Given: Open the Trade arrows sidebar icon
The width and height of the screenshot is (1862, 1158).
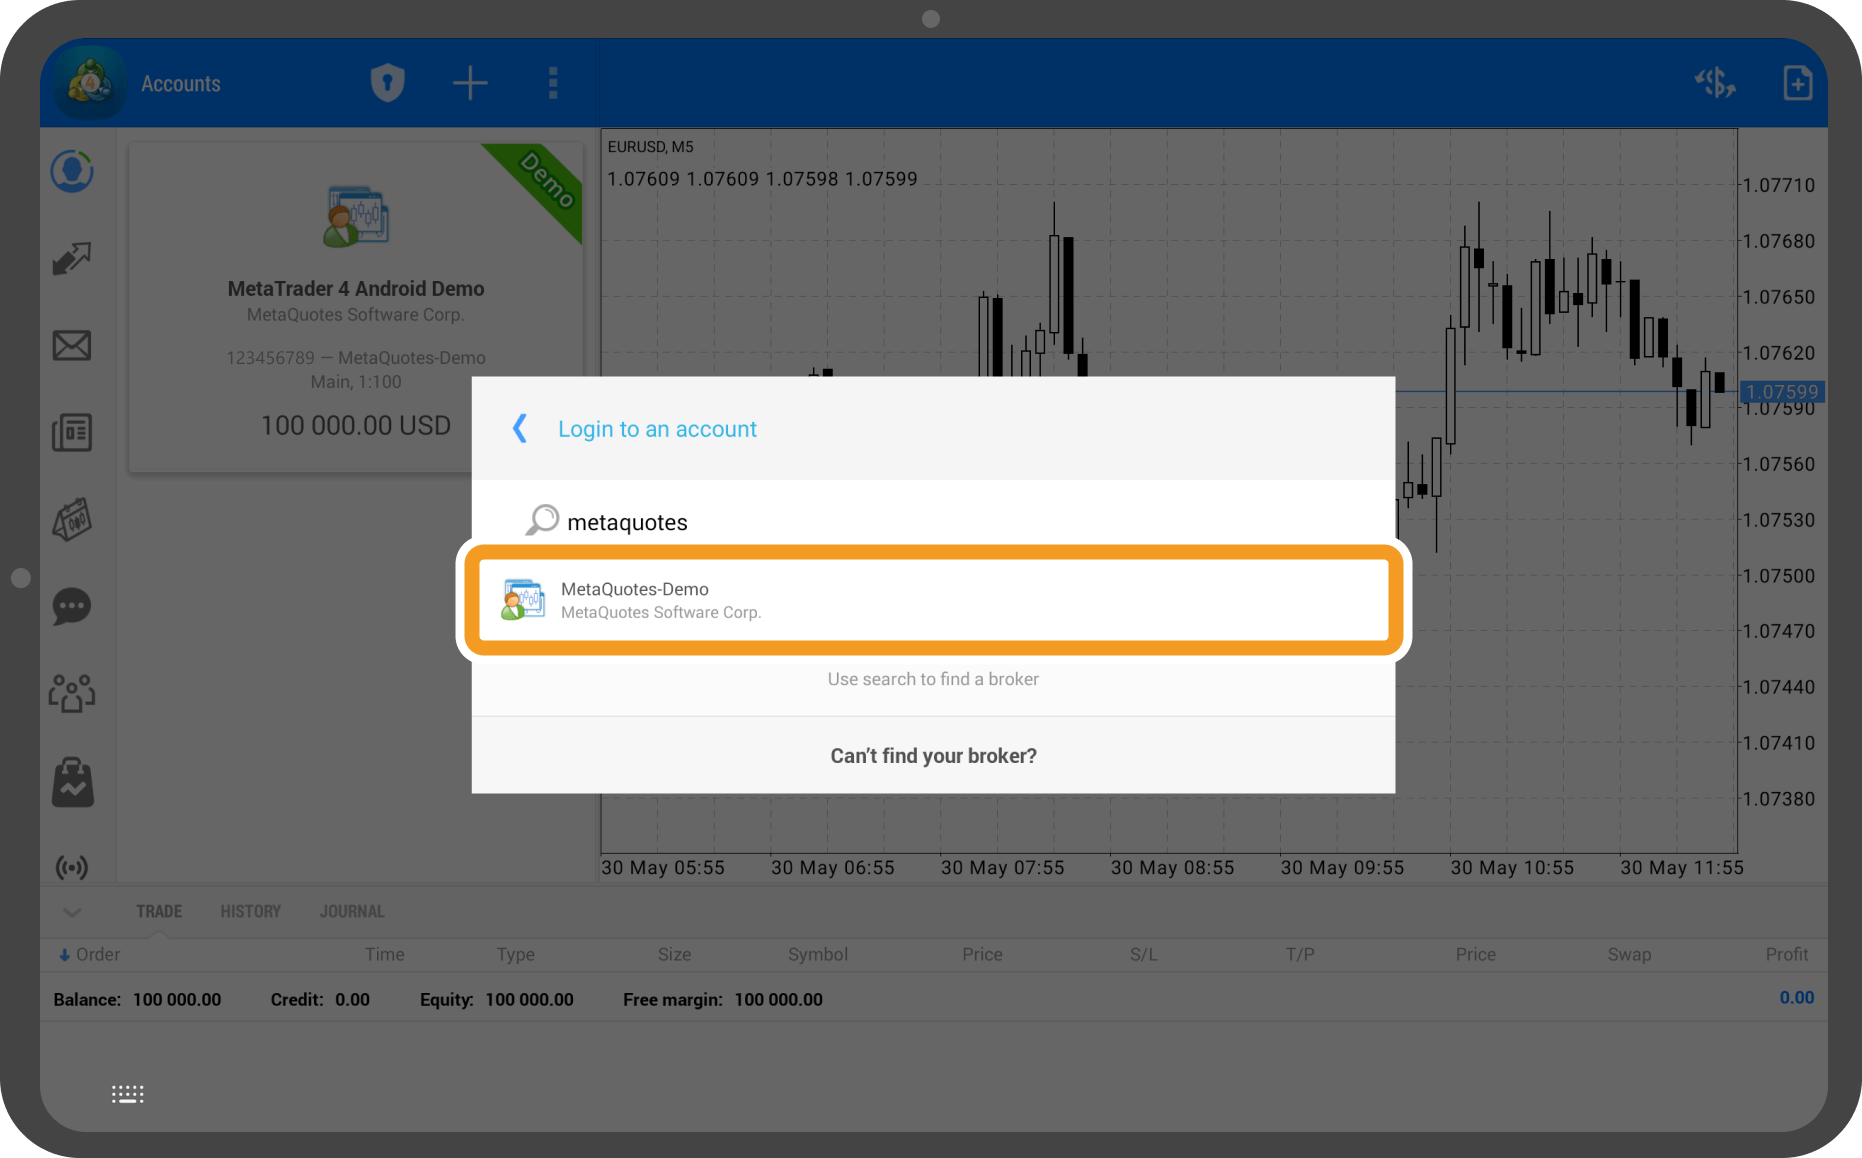Looking at the screenshot, I should [72, 259].
